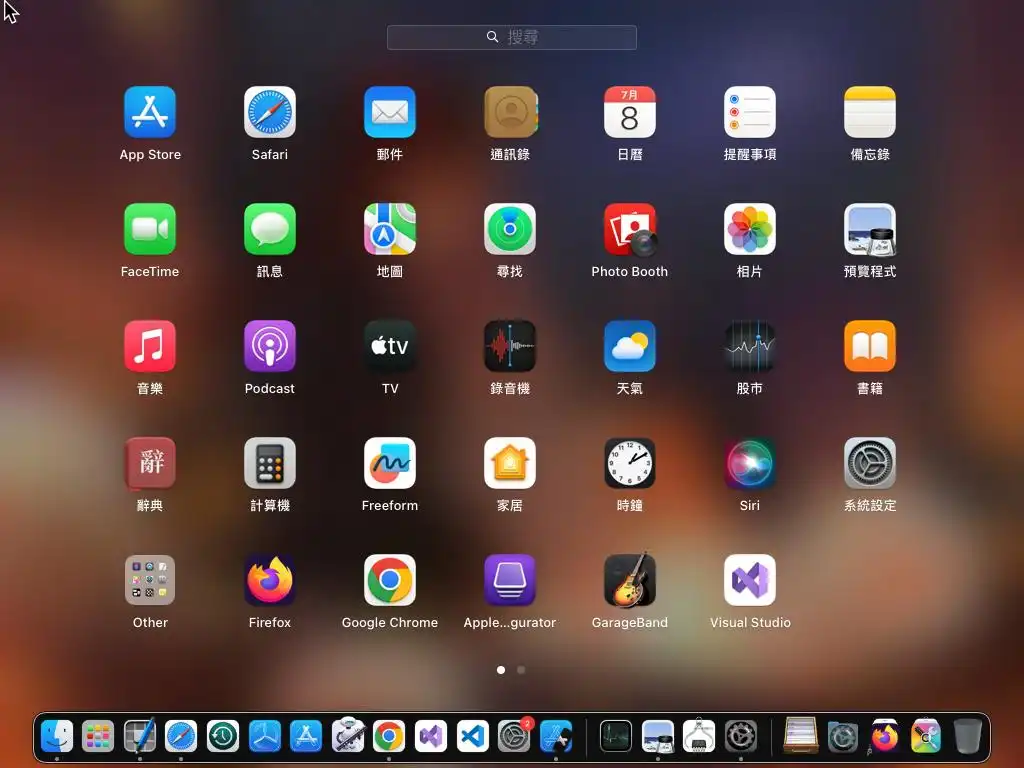The image size is (1024, 768).
Task: Open Visual Studio from the Dock
Action: pos(430,736)
